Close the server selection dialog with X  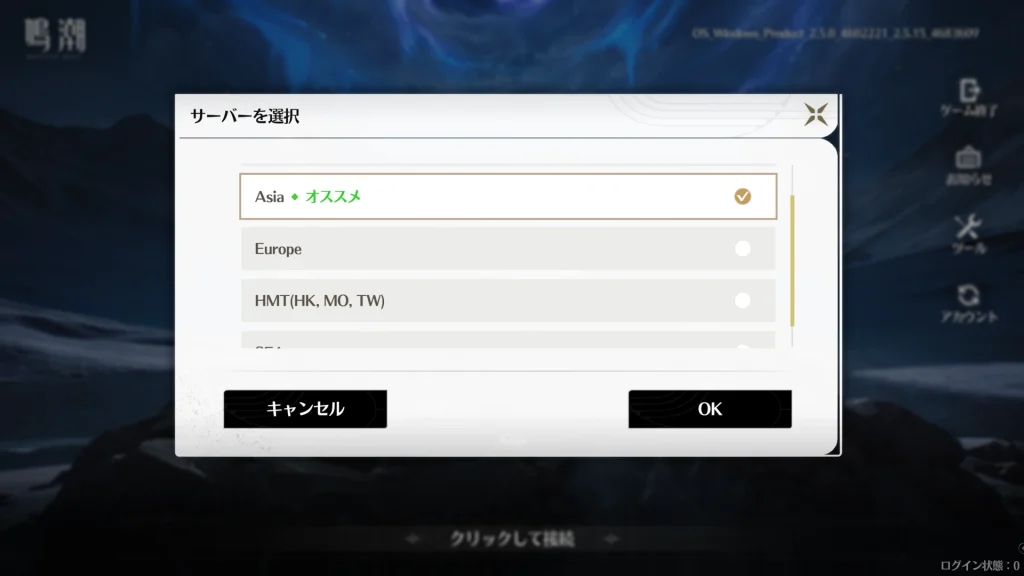point(816,114)
